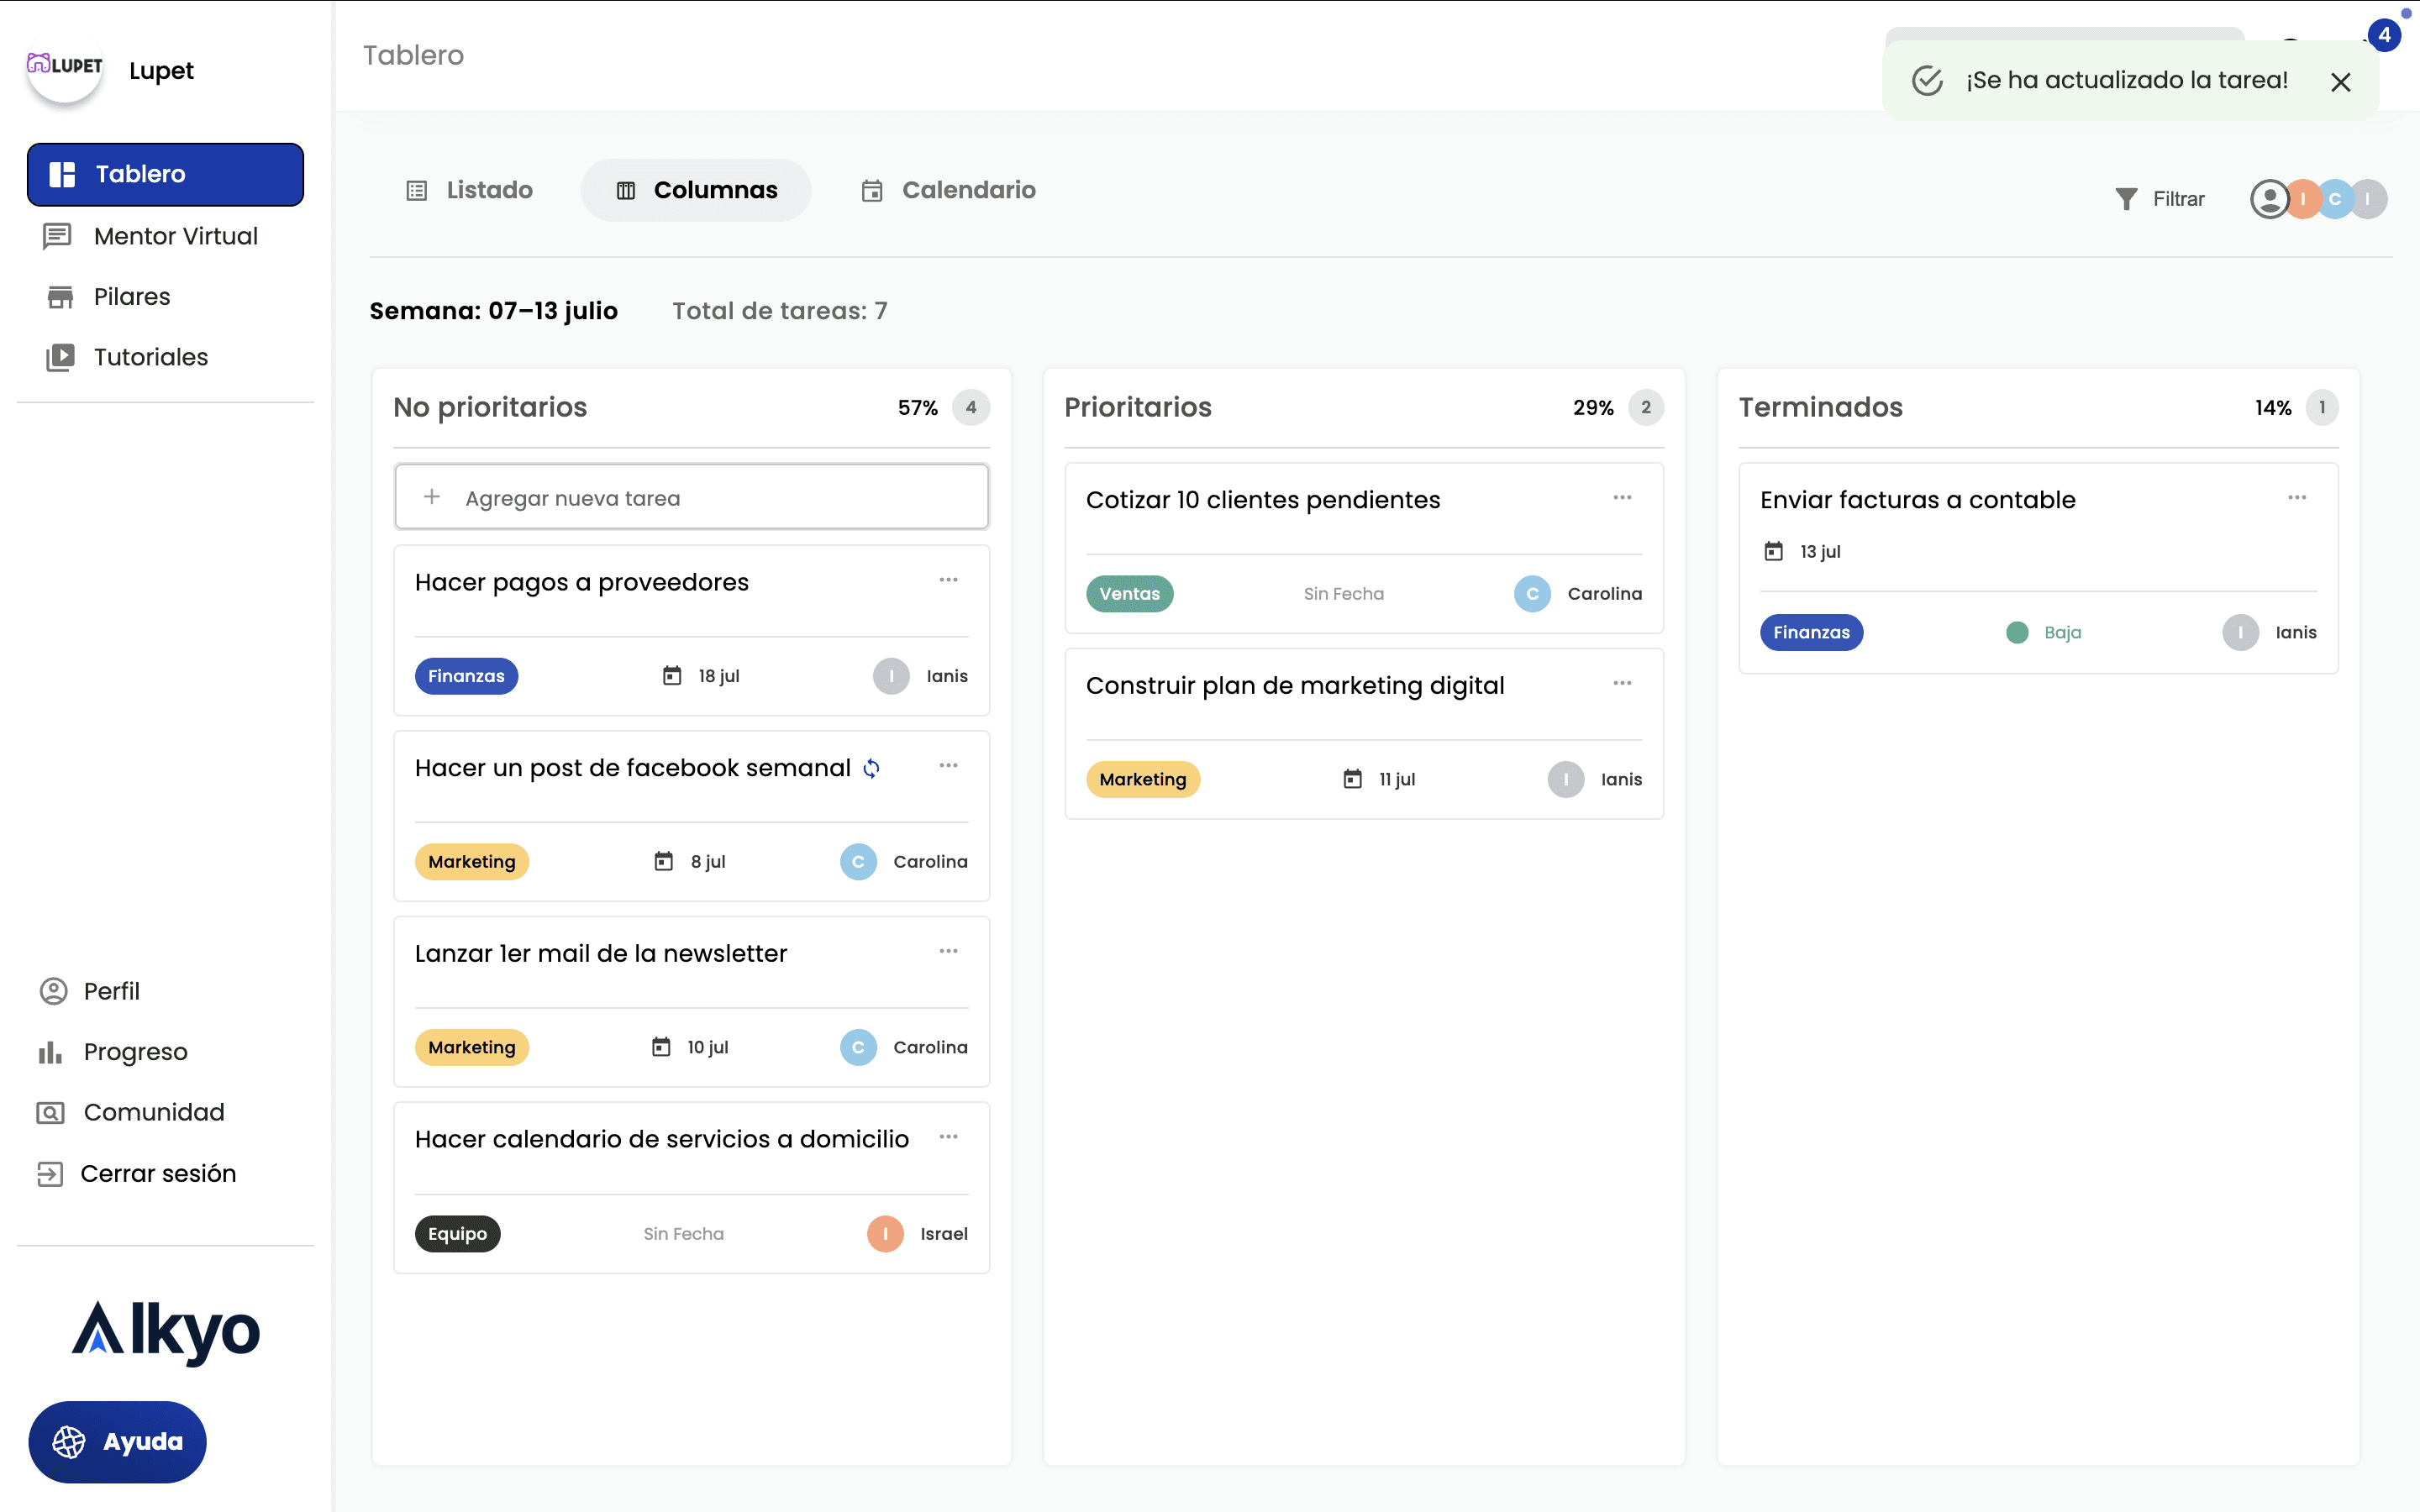The height and width of the screenshot is (1512, 2420).
Task: Click the Ayuda help button
Action: 117,1441
